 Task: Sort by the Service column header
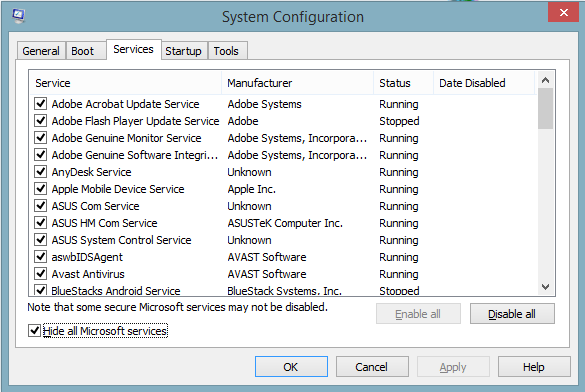125,83
